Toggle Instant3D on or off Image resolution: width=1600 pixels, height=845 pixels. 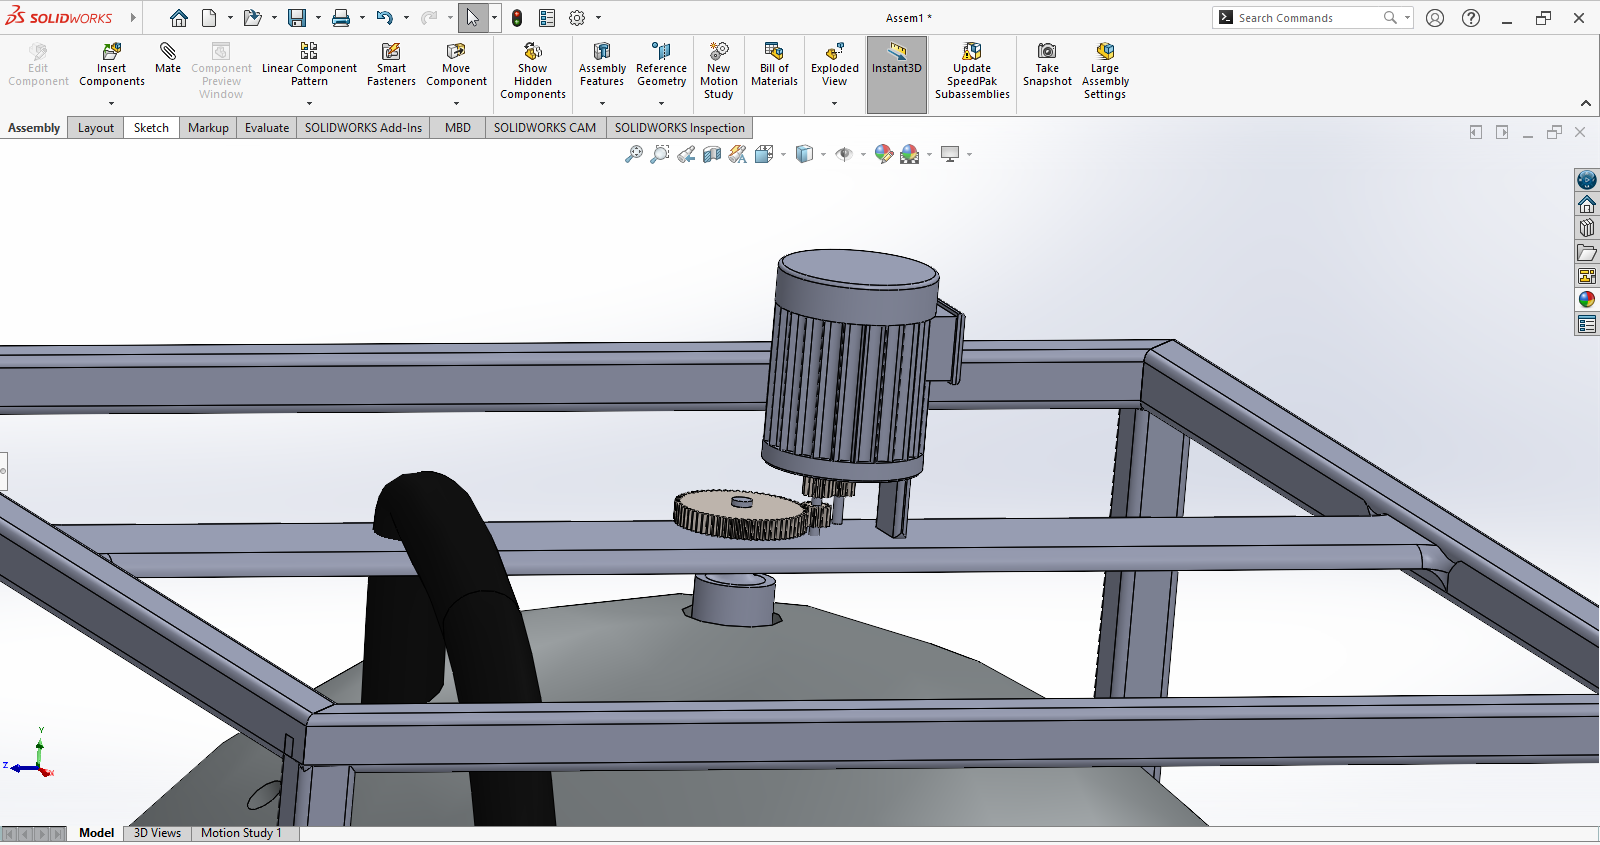tap(897, 74)
